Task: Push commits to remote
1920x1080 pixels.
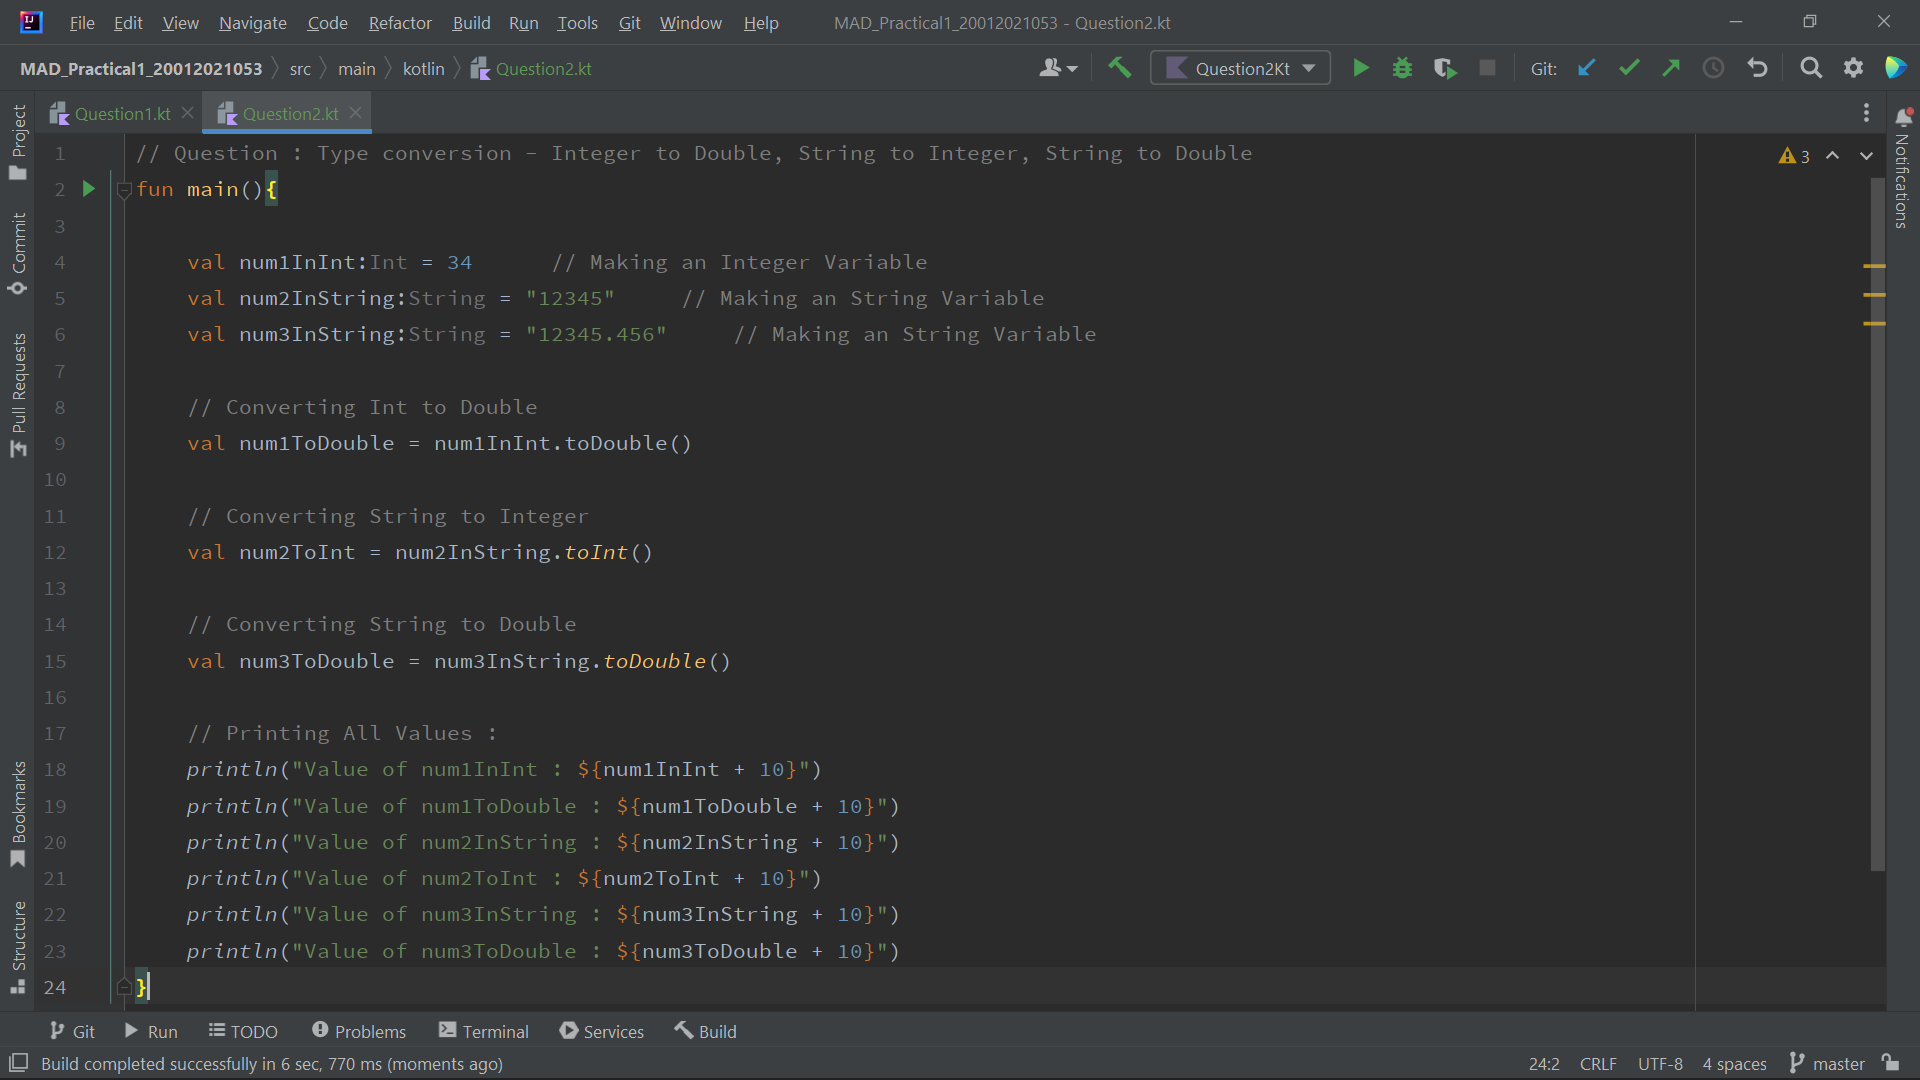Action: [x=1670, y=68]
